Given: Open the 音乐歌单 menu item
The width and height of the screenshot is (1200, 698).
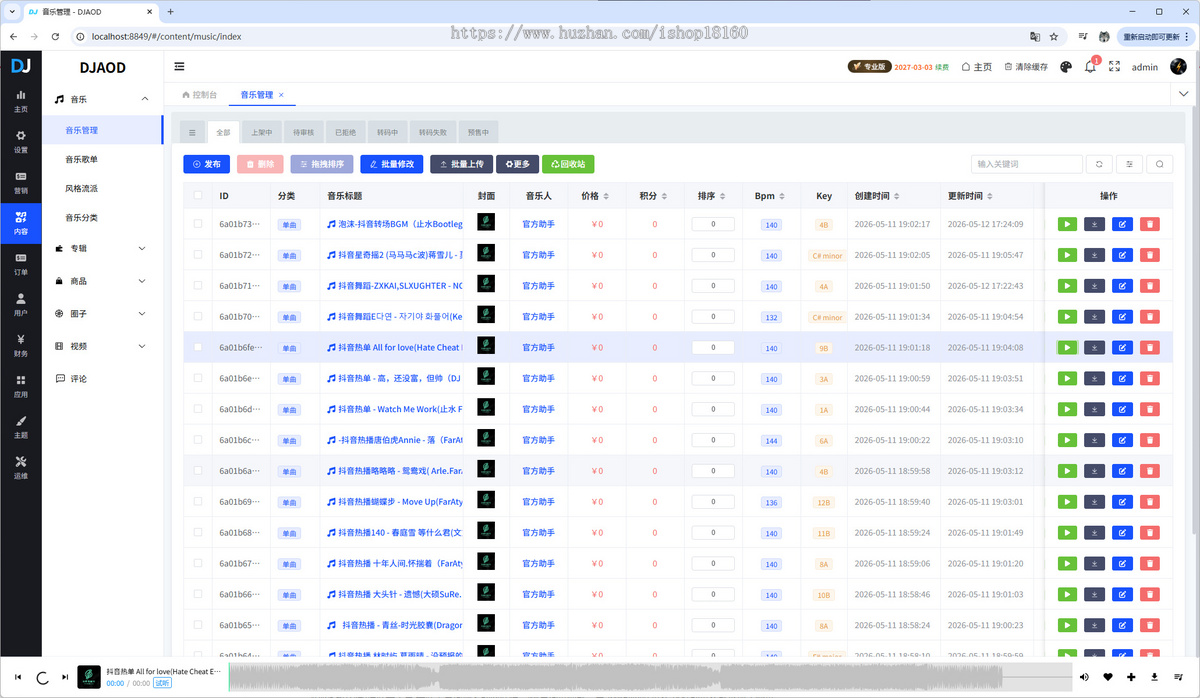Looking at the screenshot, I should tap(82, 159).
